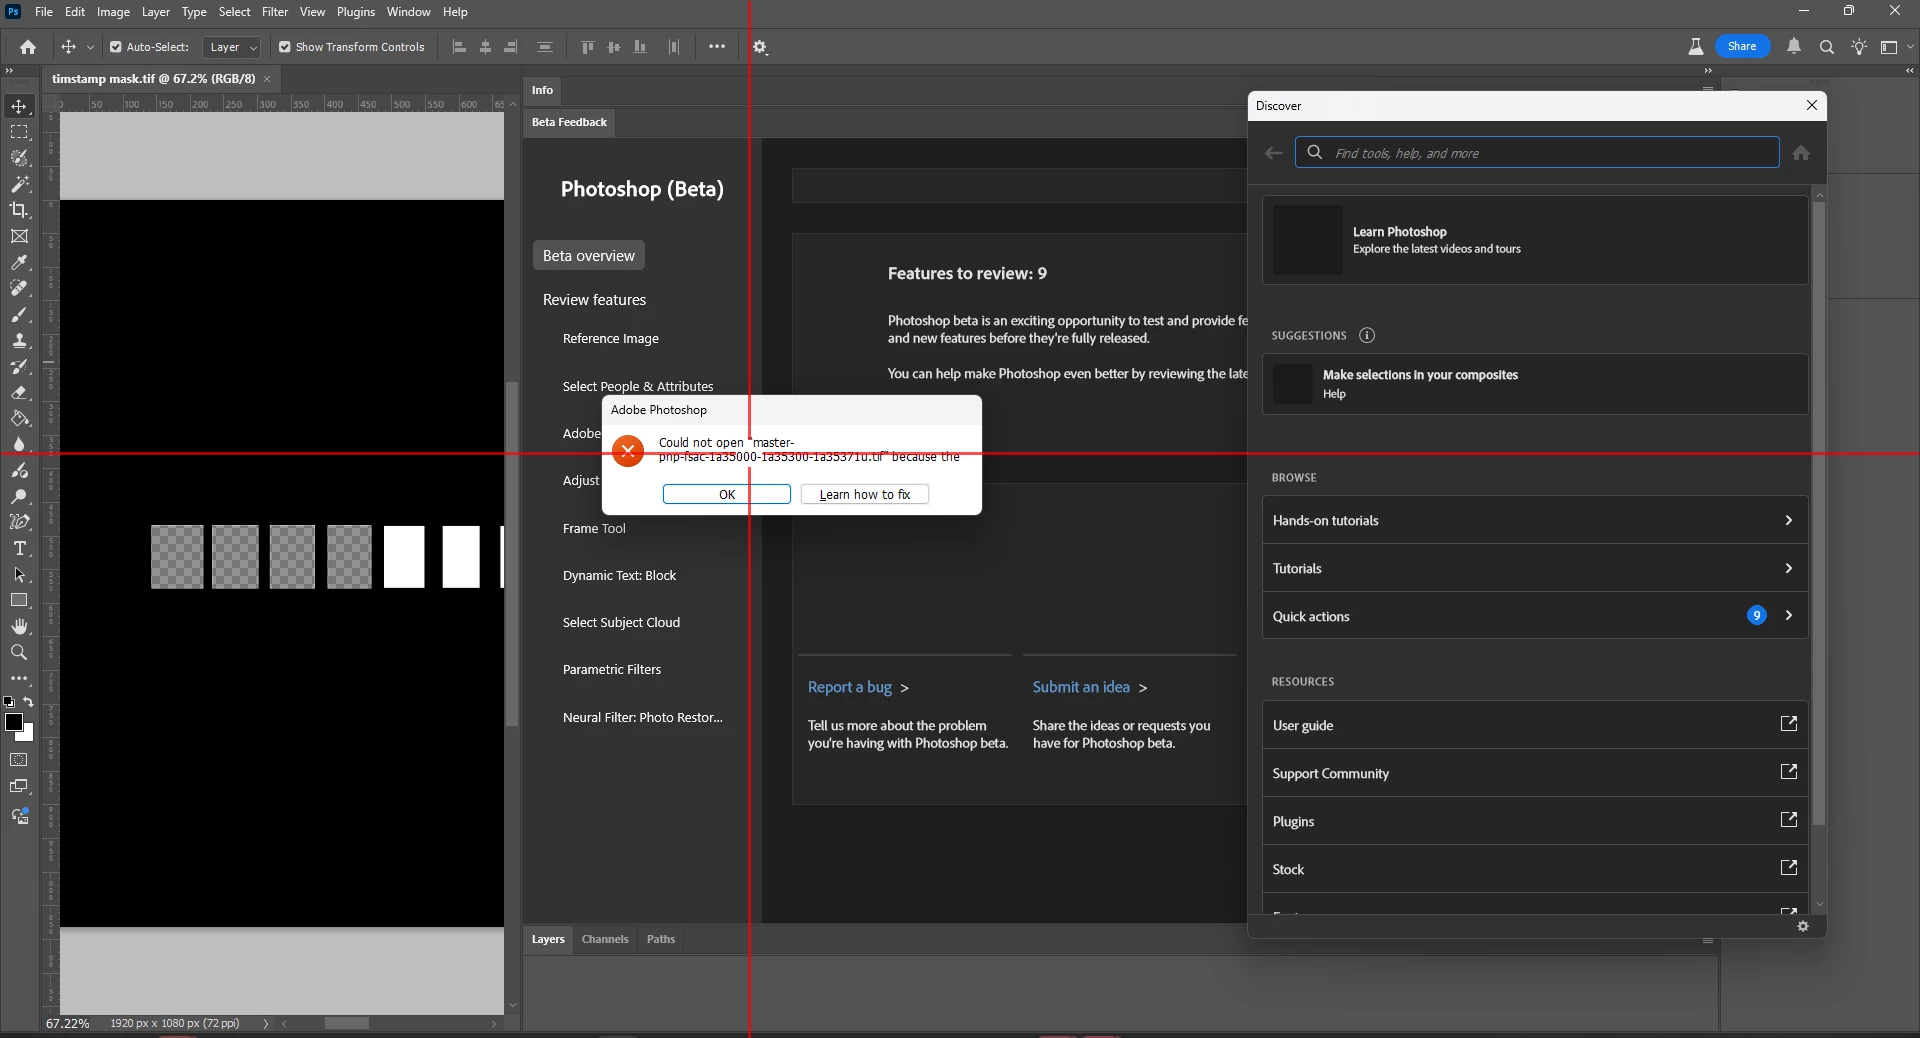Choose the History Brush tool
1920x1038 pixels.
pos(19,366)
